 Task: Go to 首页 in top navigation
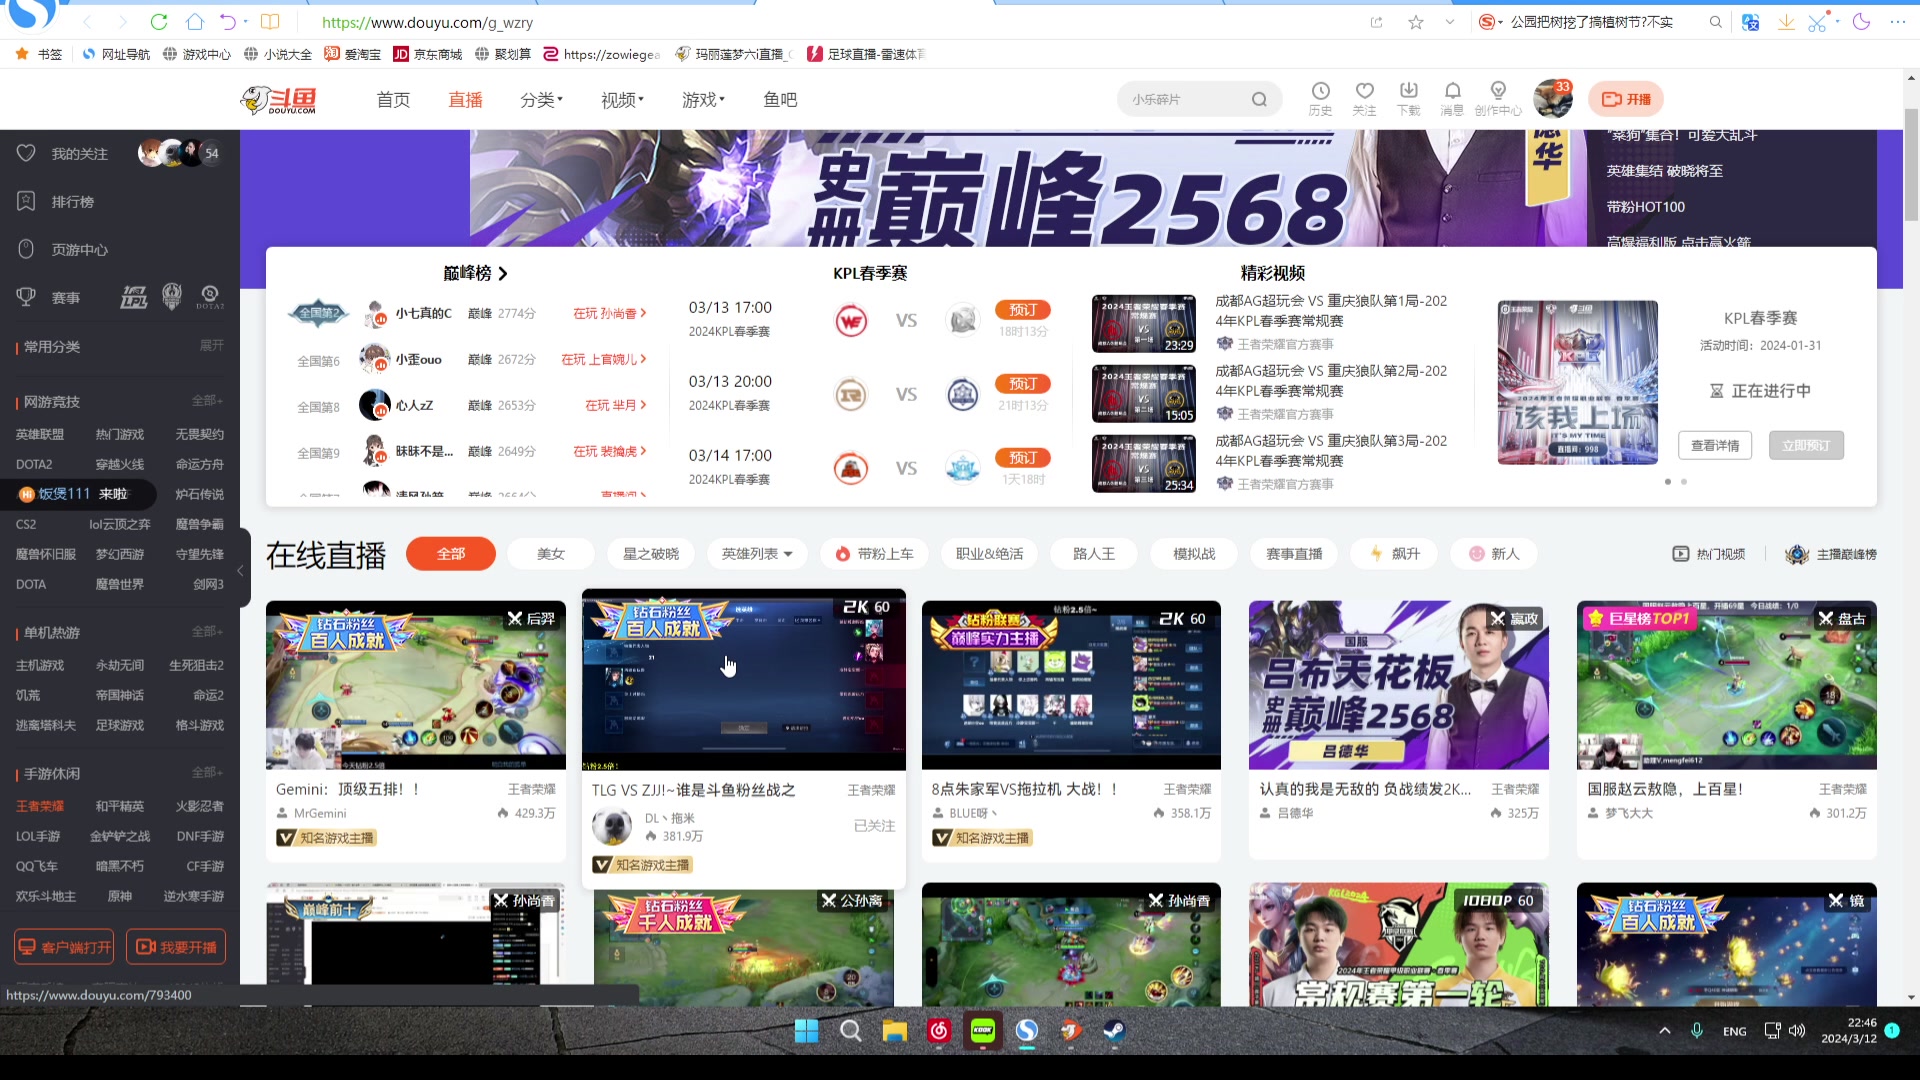[393, 99]
